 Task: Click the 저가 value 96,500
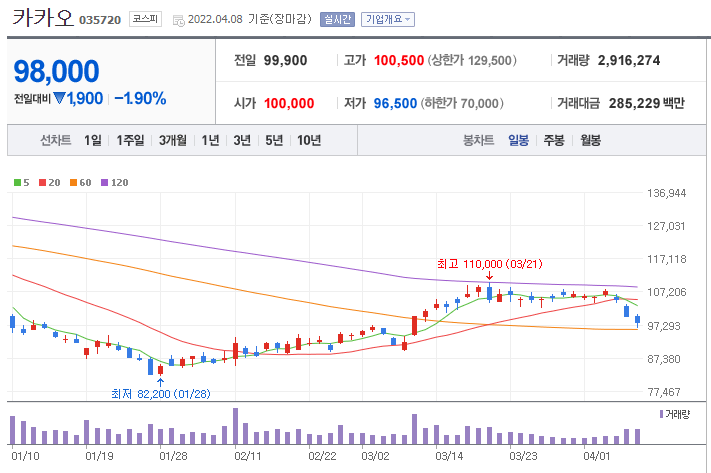point(395,103)
